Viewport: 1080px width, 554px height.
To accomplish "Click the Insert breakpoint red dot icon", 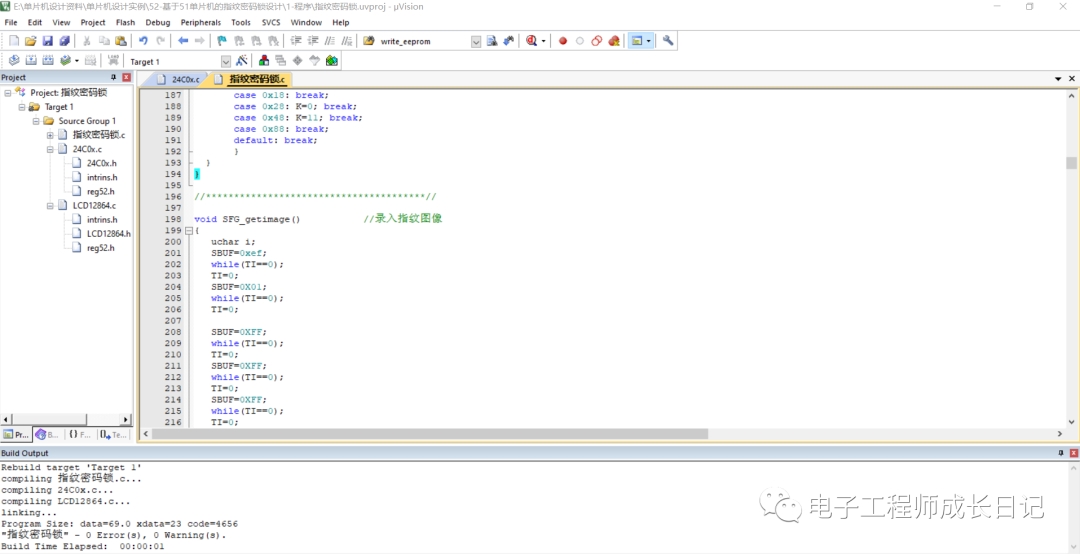I will (x=563, y=41).
